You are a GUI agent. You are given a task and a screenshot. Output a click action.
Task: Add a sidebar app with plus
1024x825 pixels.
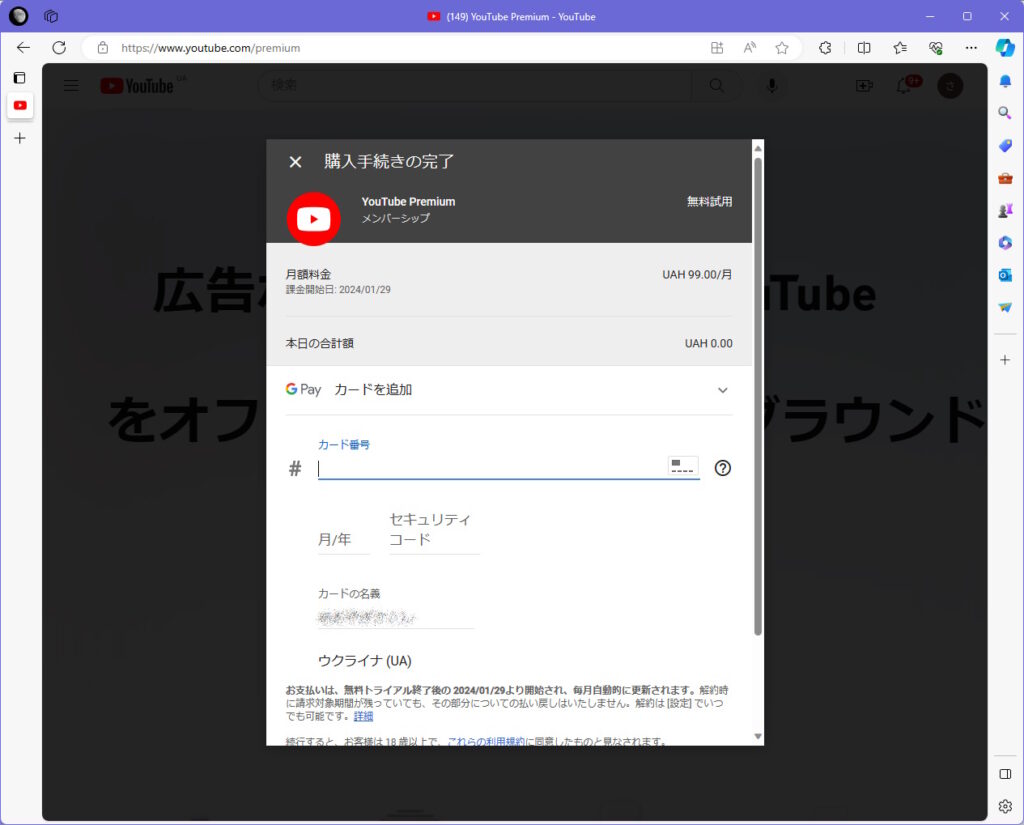pos(1005,360)
